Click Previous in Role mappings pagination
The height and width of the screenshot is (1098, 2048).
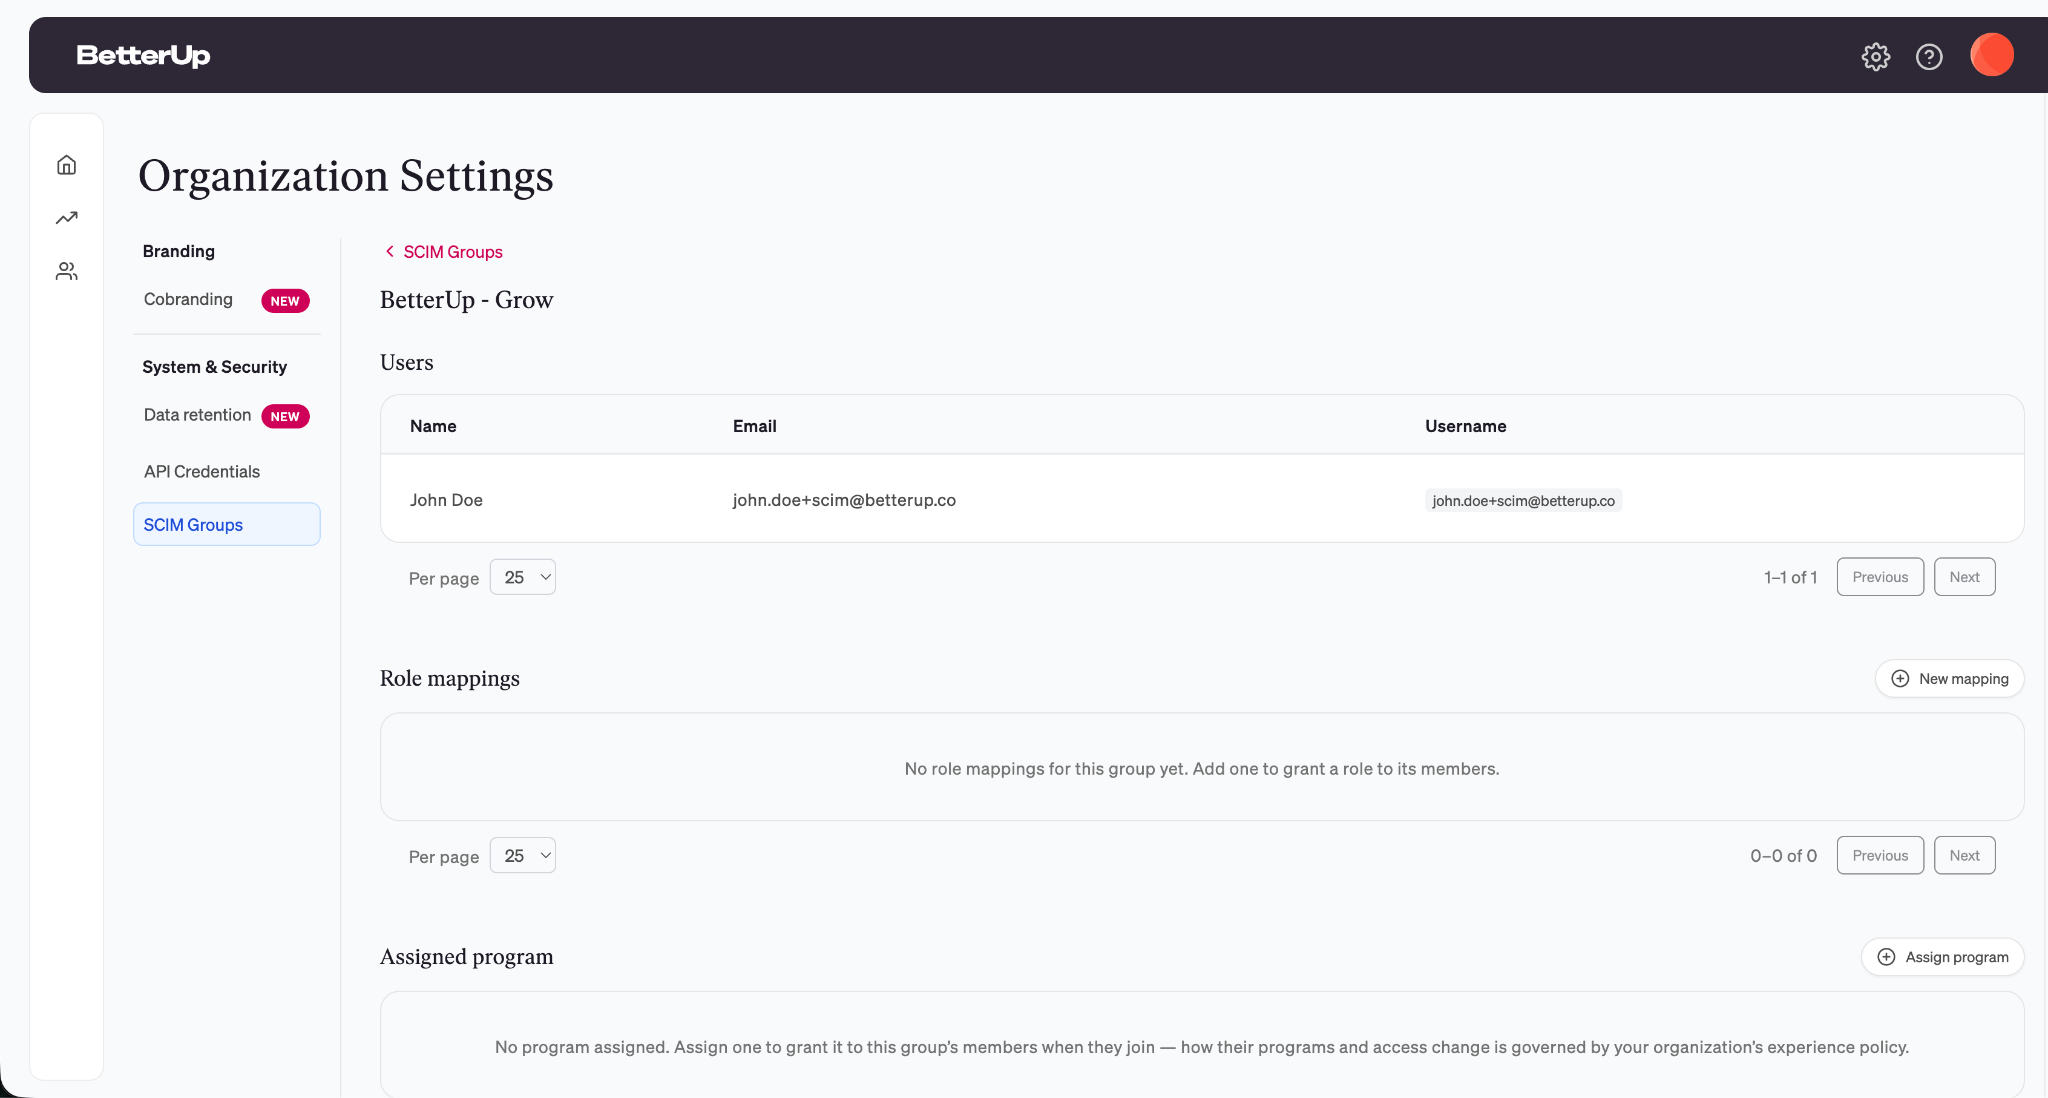[x=1880, y=856]
